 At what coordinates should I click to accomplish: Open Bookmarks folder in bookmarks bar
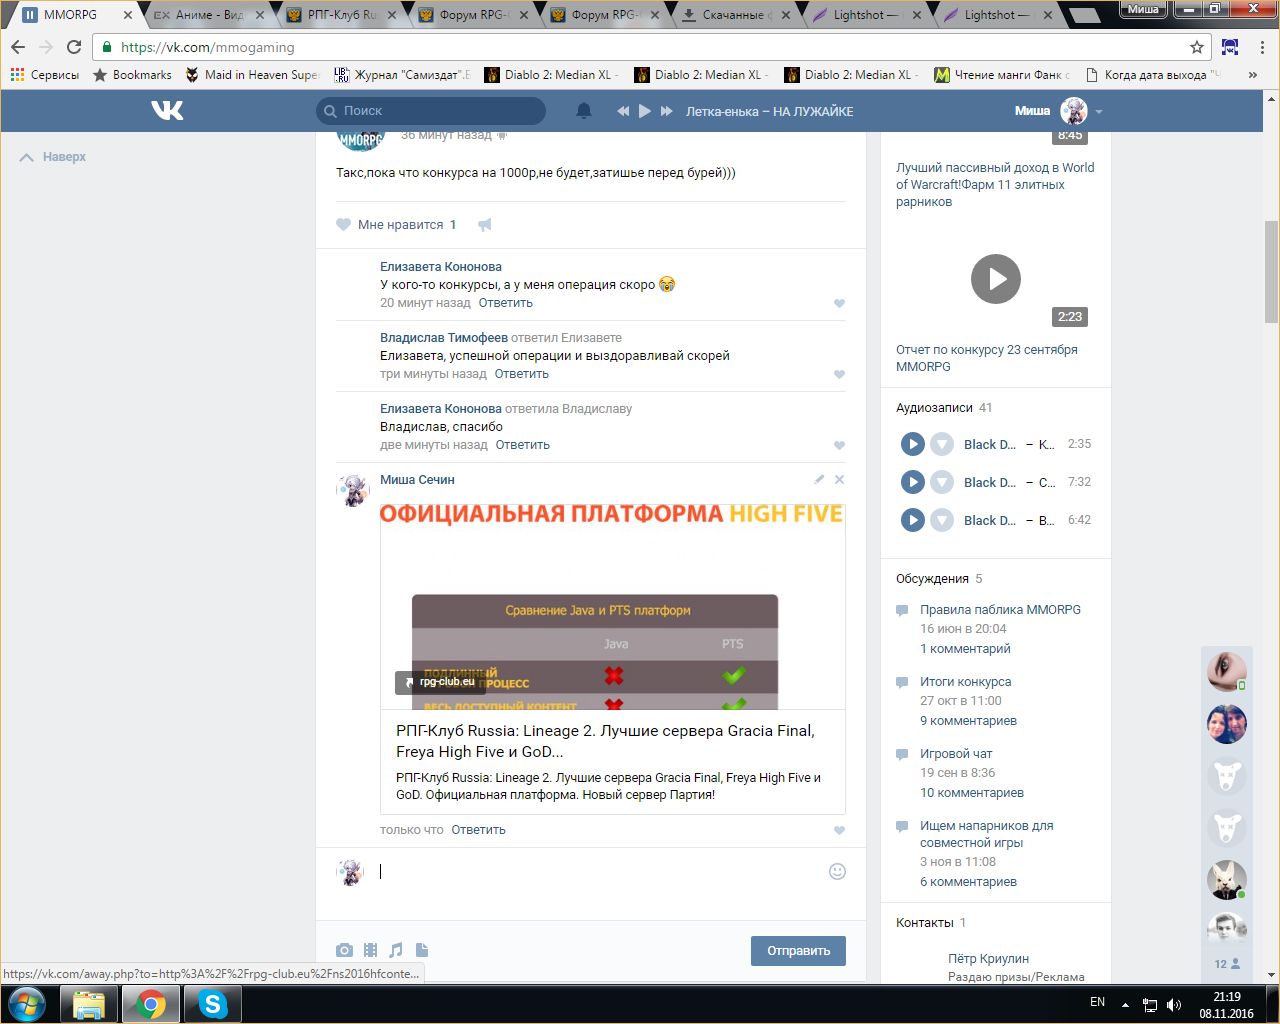[132, 75]
